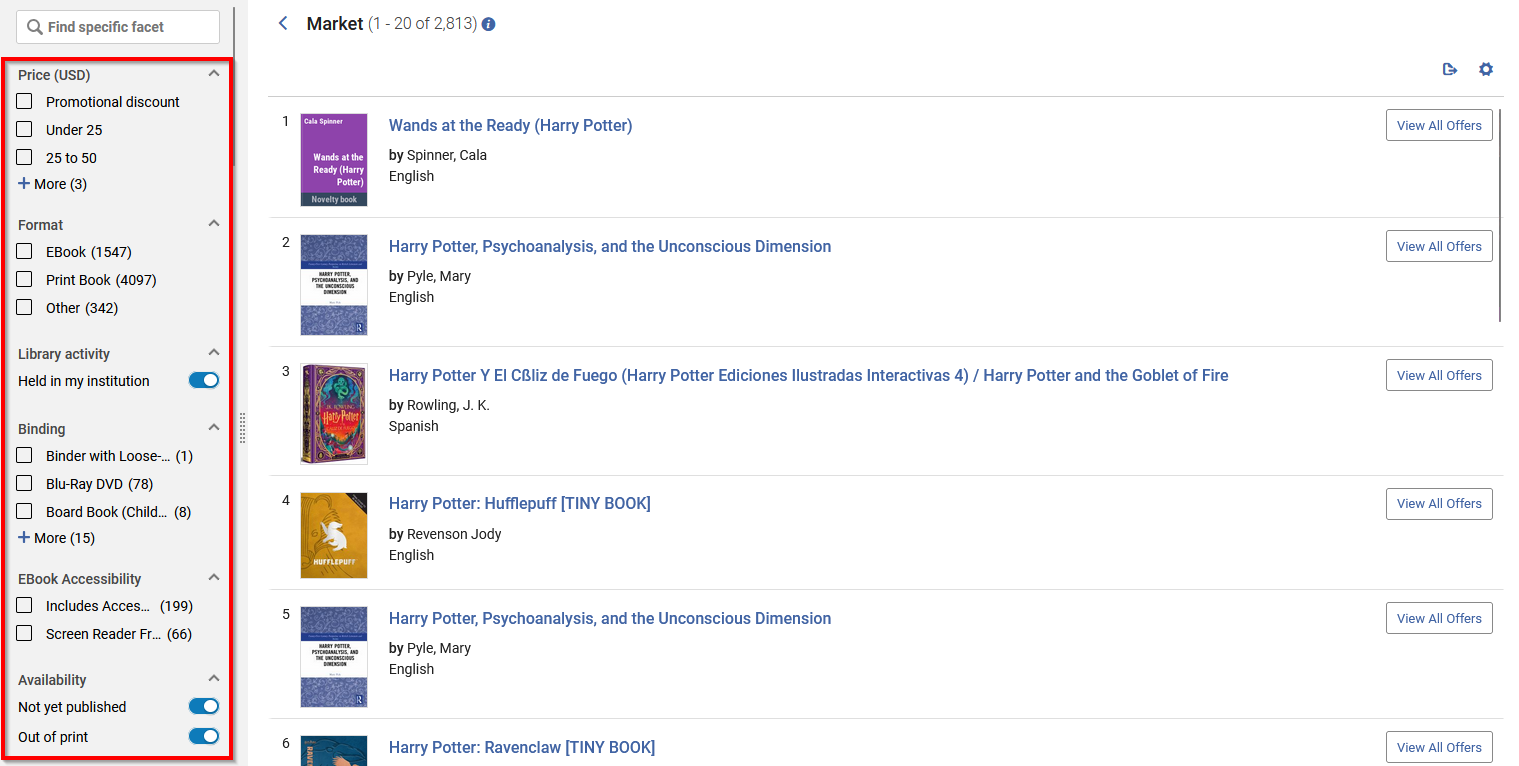
Task: Click the export list icon
Action: click(1449, 69)
